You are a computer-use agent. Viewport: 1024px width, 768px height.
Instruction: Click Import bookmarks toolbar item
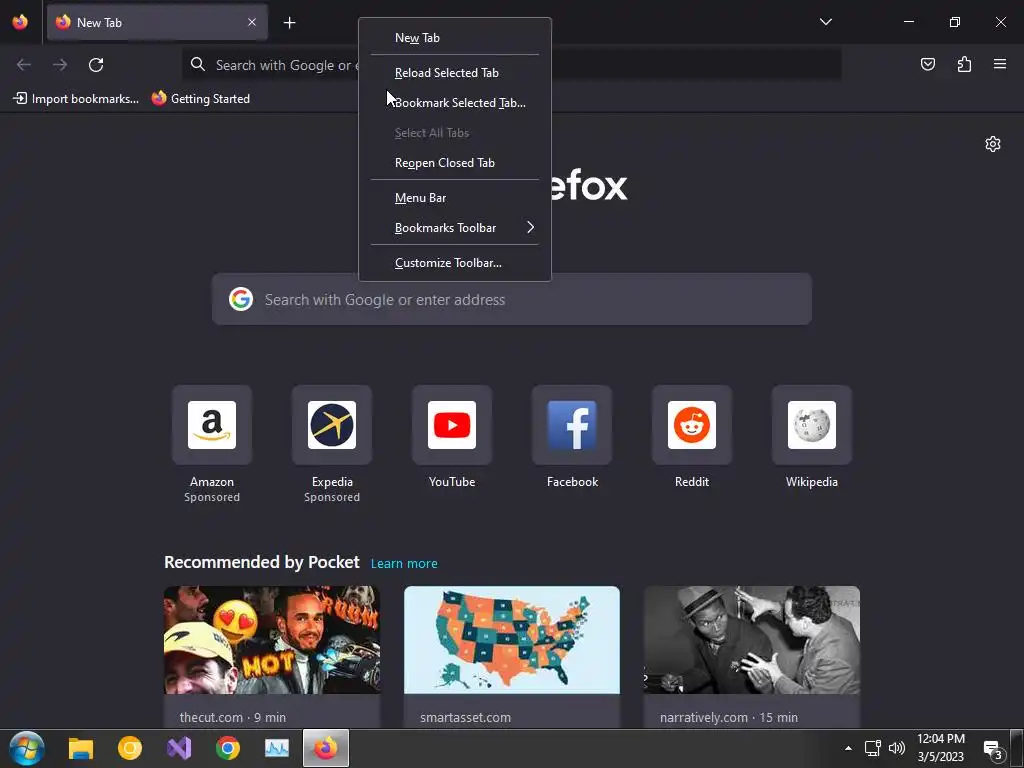[76, 99]
